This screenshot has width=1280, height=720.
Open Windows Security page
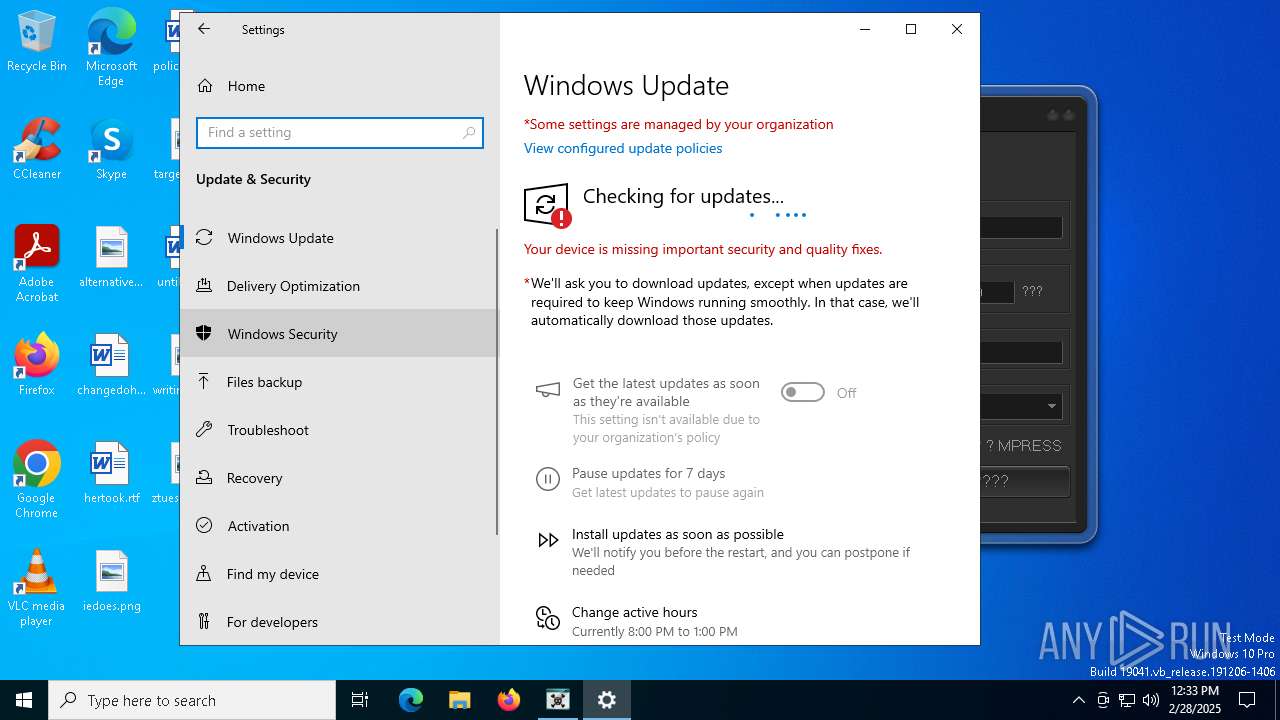tap(338, 334)
